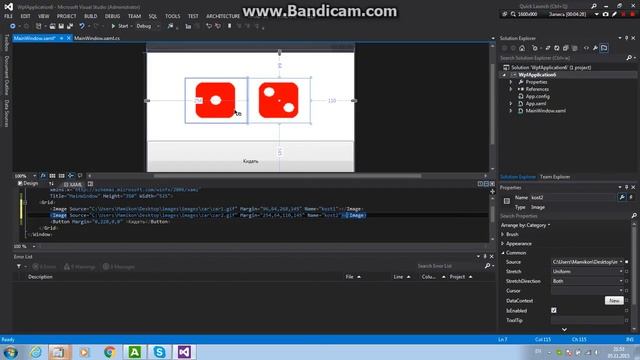Open the FILE menu

[x=8, y=16]
